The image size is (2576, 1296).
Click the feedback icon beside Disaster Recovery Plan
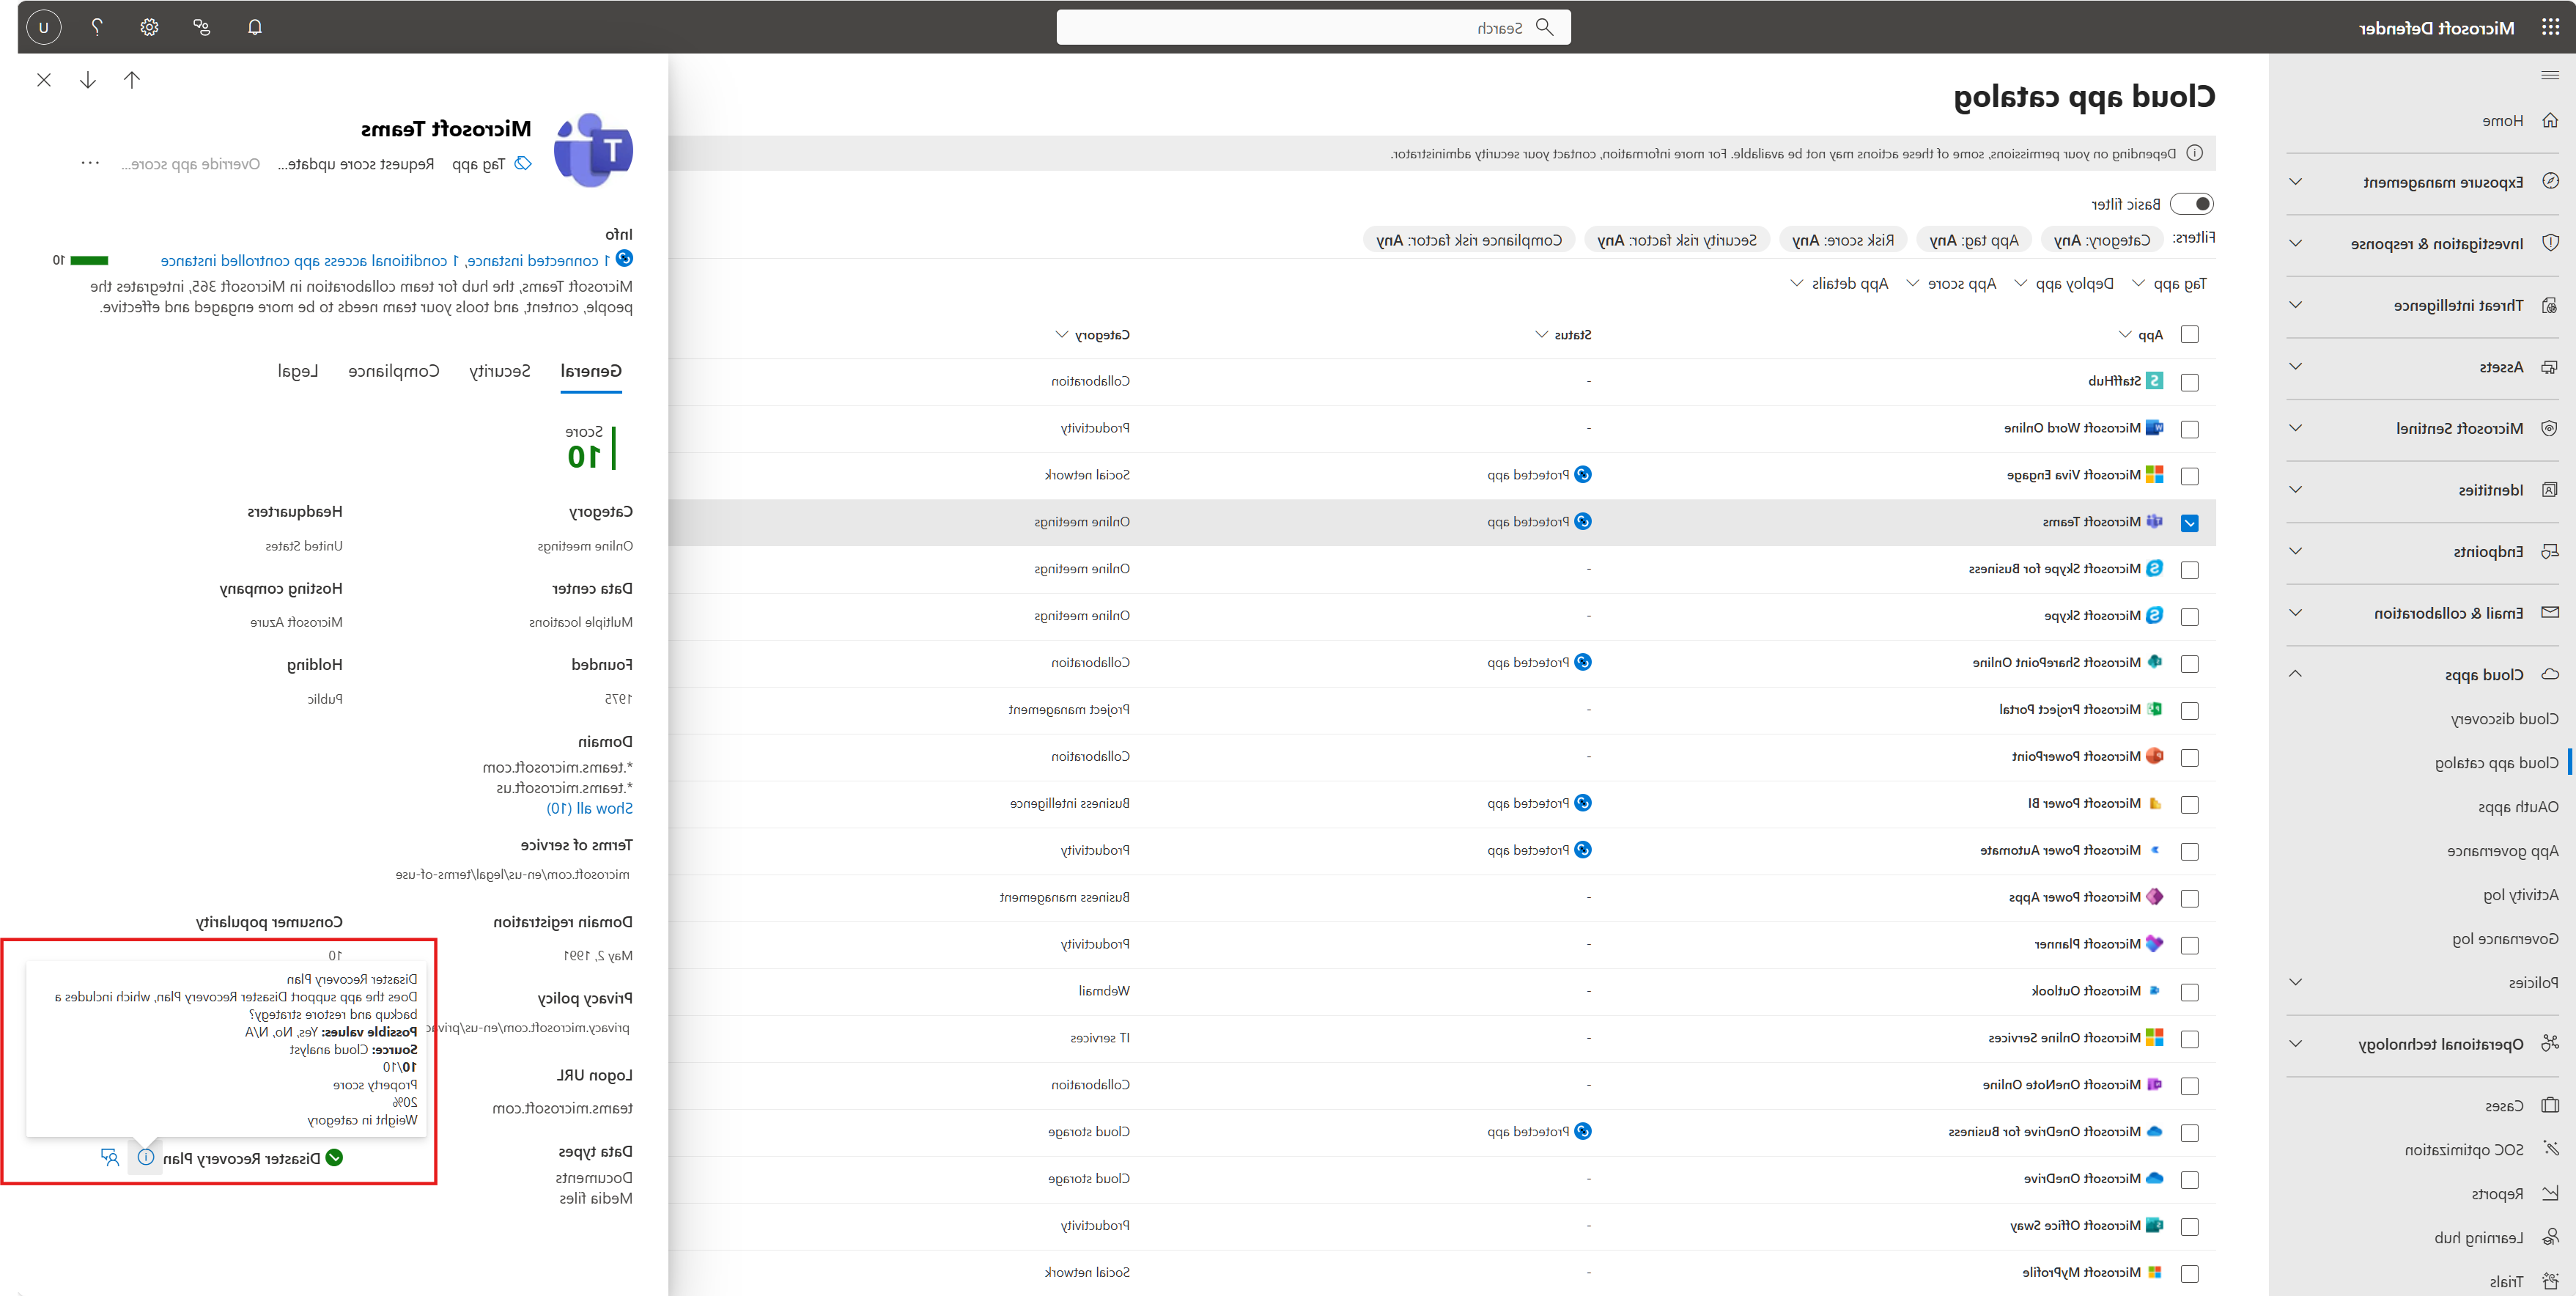click(x=110, y=1157)
